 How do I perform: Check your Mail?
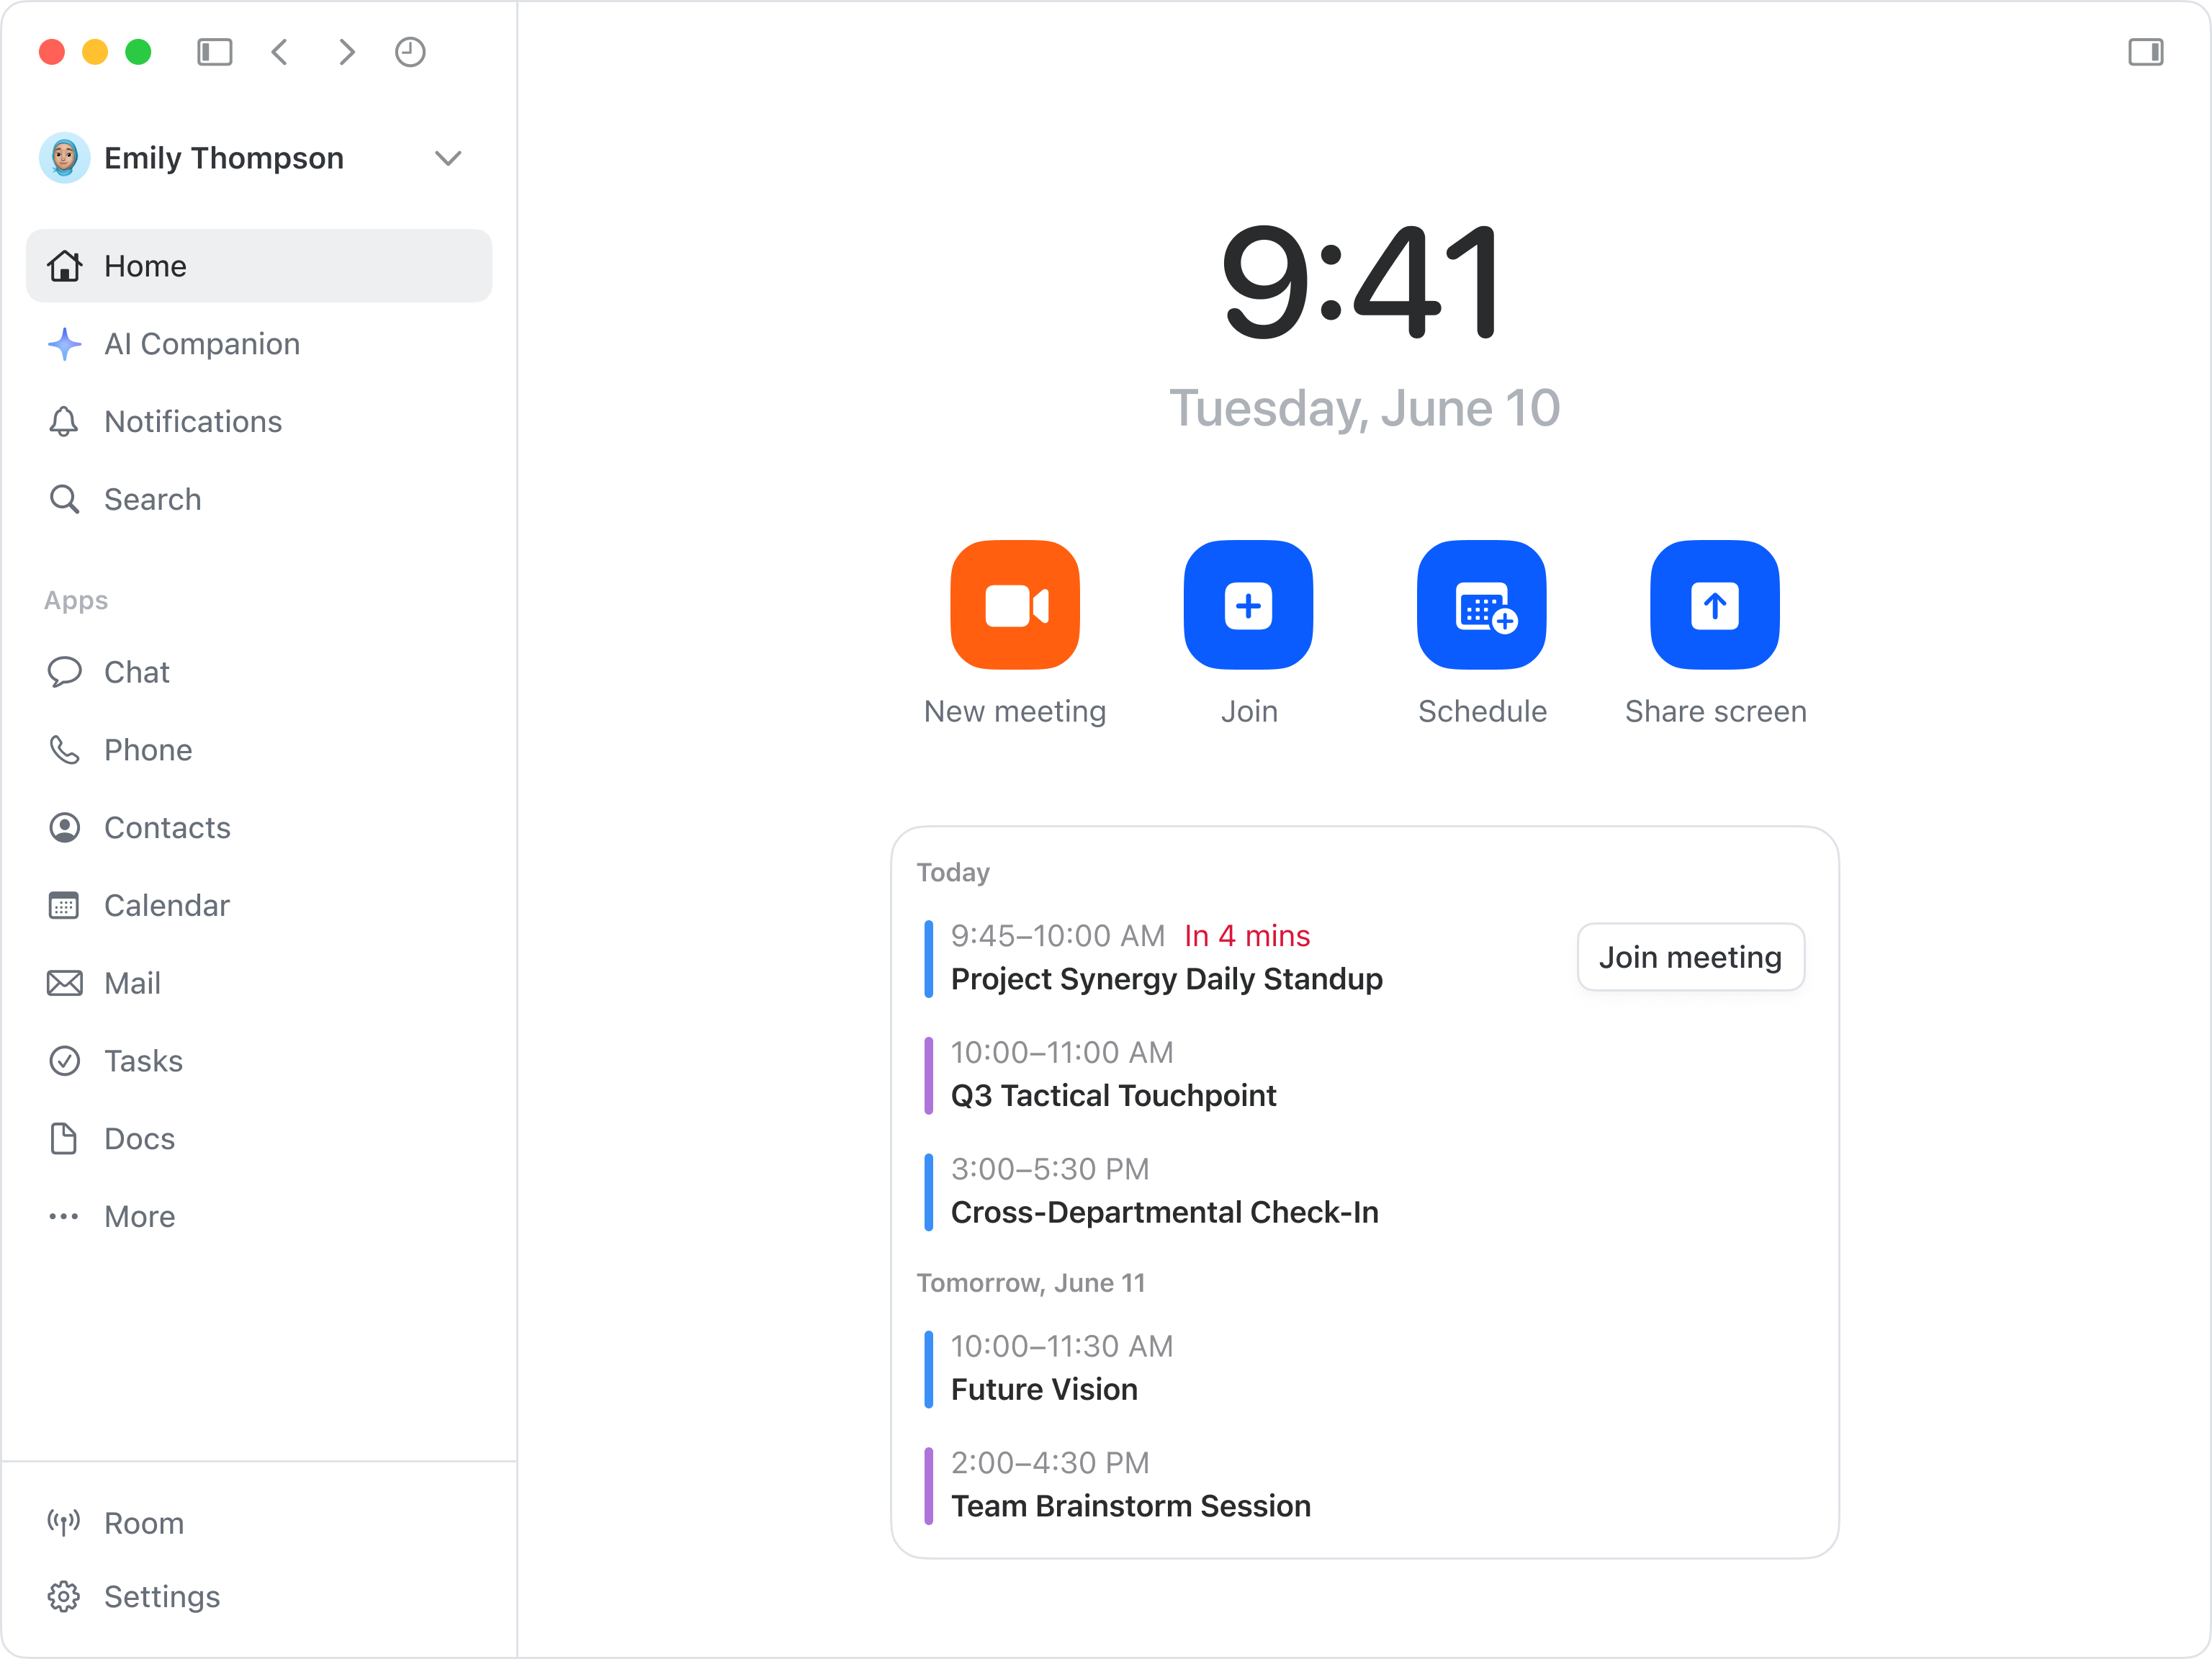132,983
